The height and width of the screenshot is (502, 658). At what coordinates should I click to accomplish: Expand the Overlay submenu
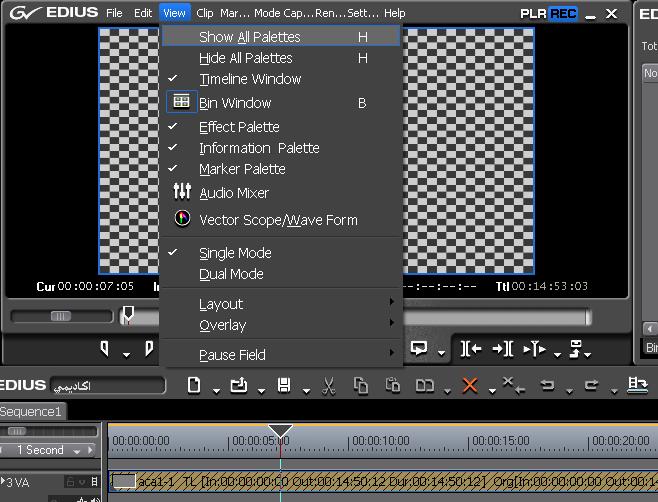coord(222,325)
